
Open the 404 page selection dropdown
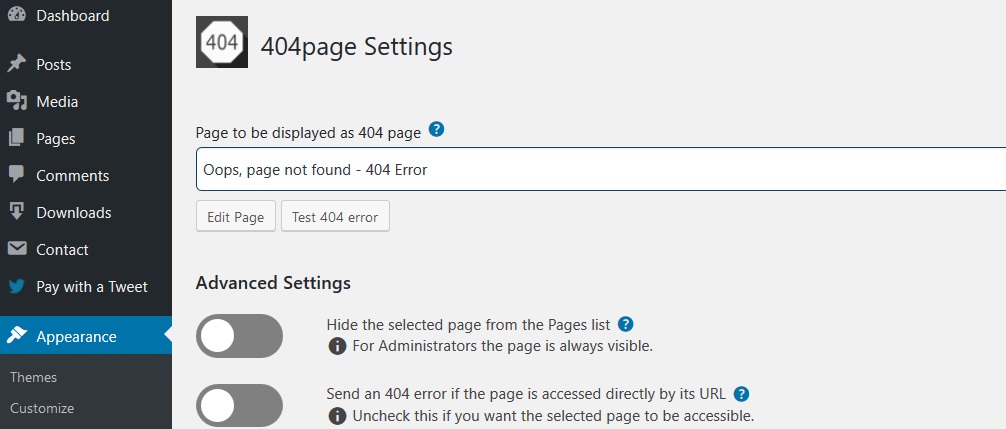(601, 169)
